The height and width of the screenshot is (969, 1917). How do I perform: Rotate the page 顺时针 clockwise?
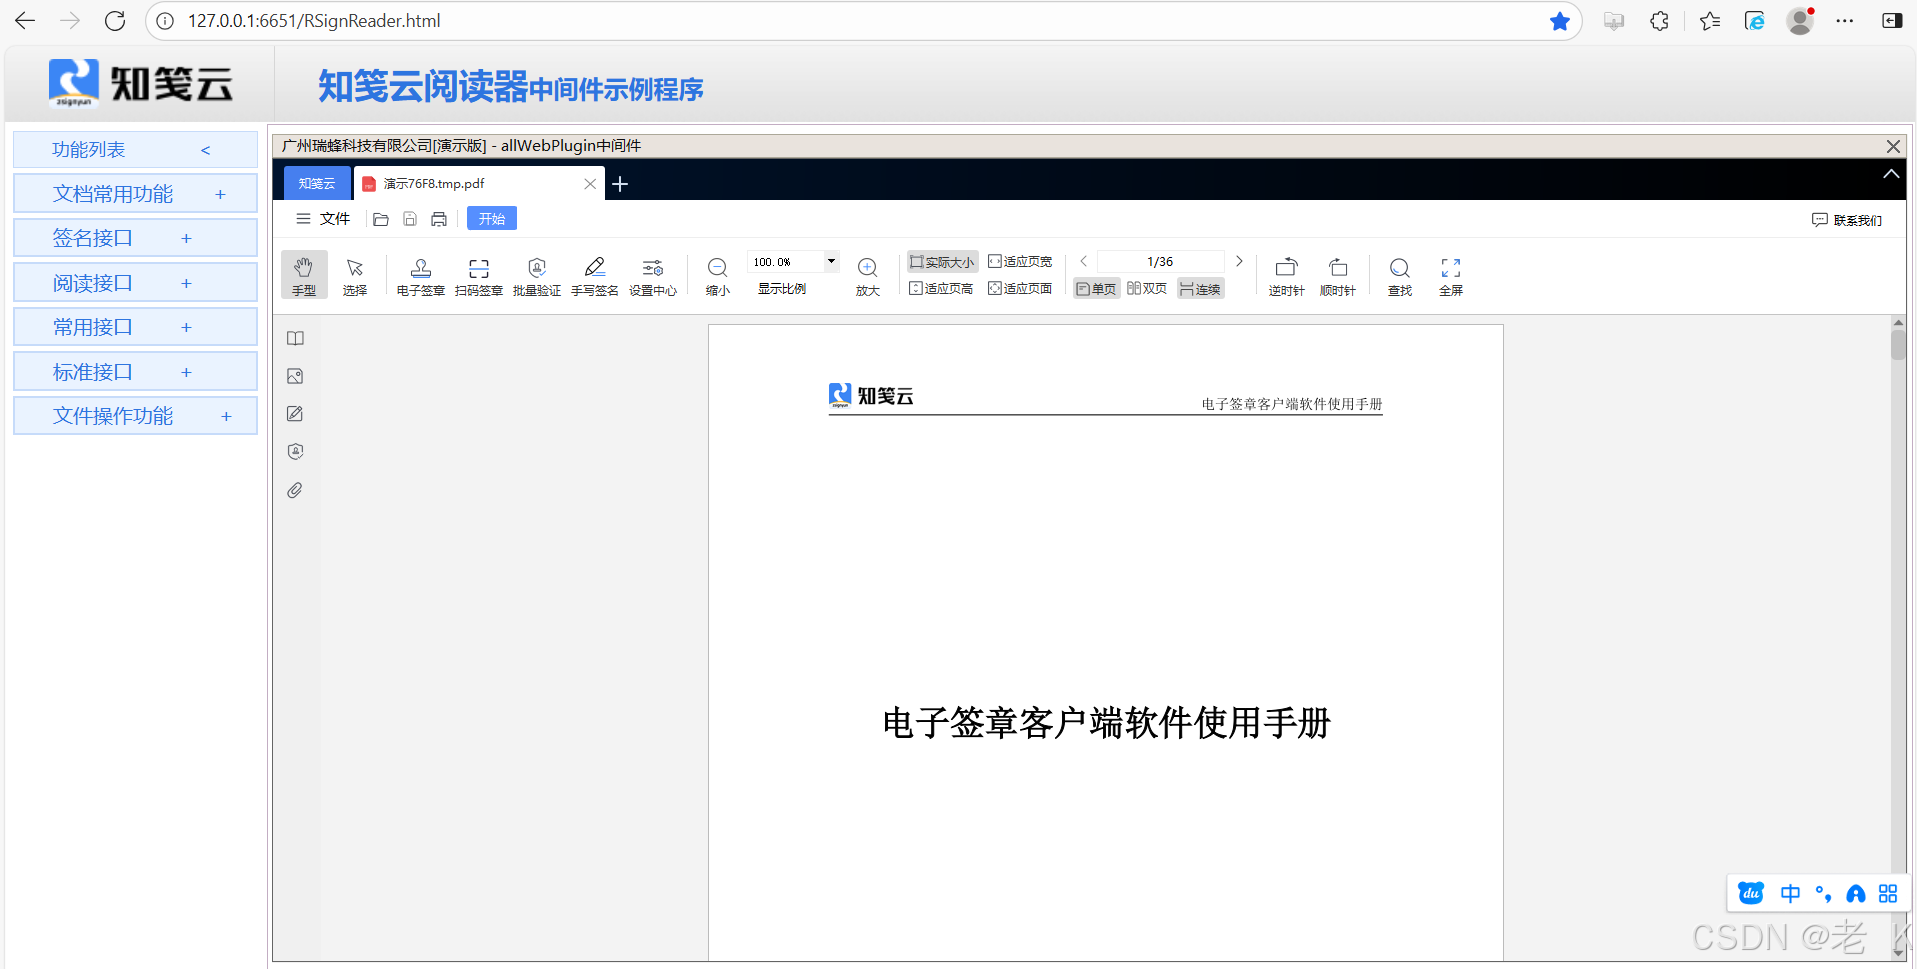1337,275
